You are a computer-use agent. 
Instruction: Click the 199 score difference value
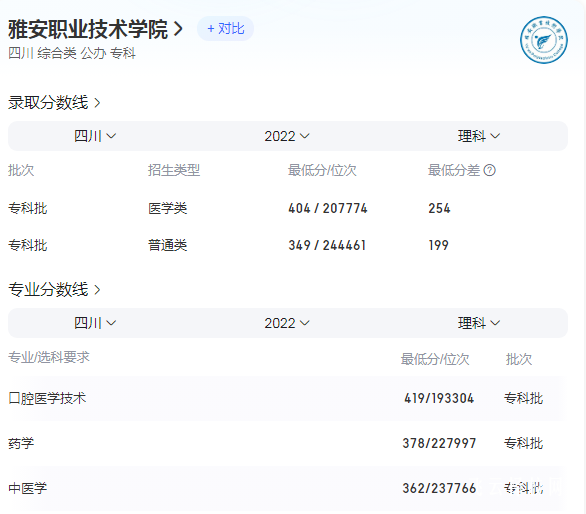(x=438, y=245)
